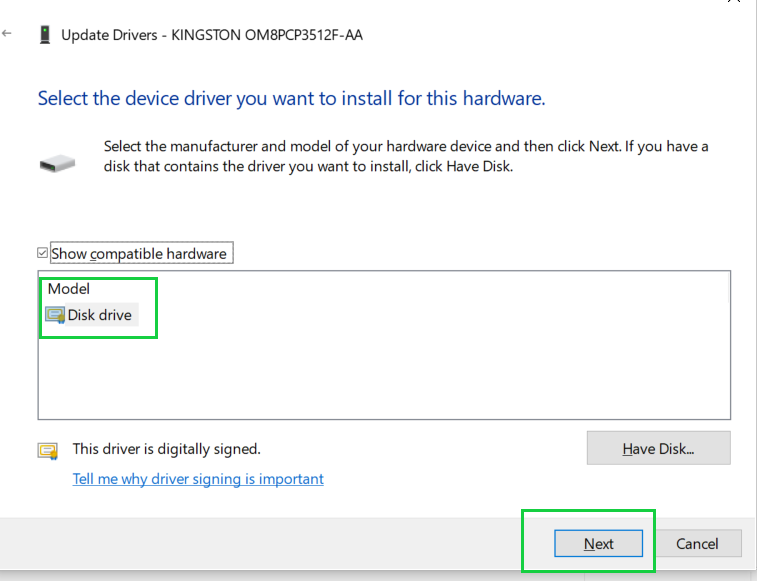Click the Update Drivers KINGSTON title text

212,35
